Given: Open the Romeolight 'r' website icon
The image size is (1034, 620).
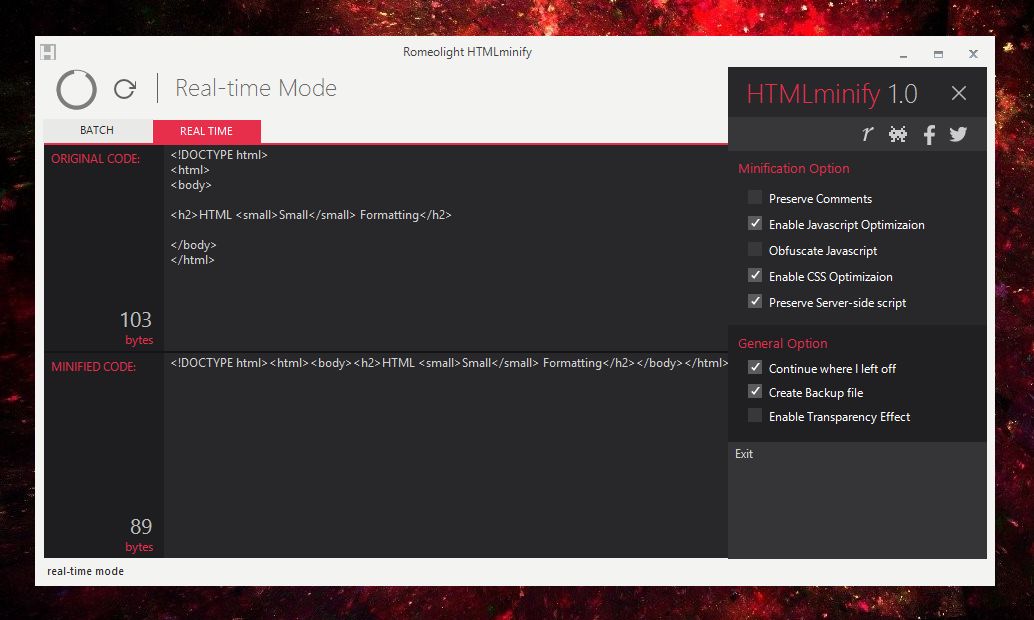Looking at the screenshot, I should click(867, 134).
